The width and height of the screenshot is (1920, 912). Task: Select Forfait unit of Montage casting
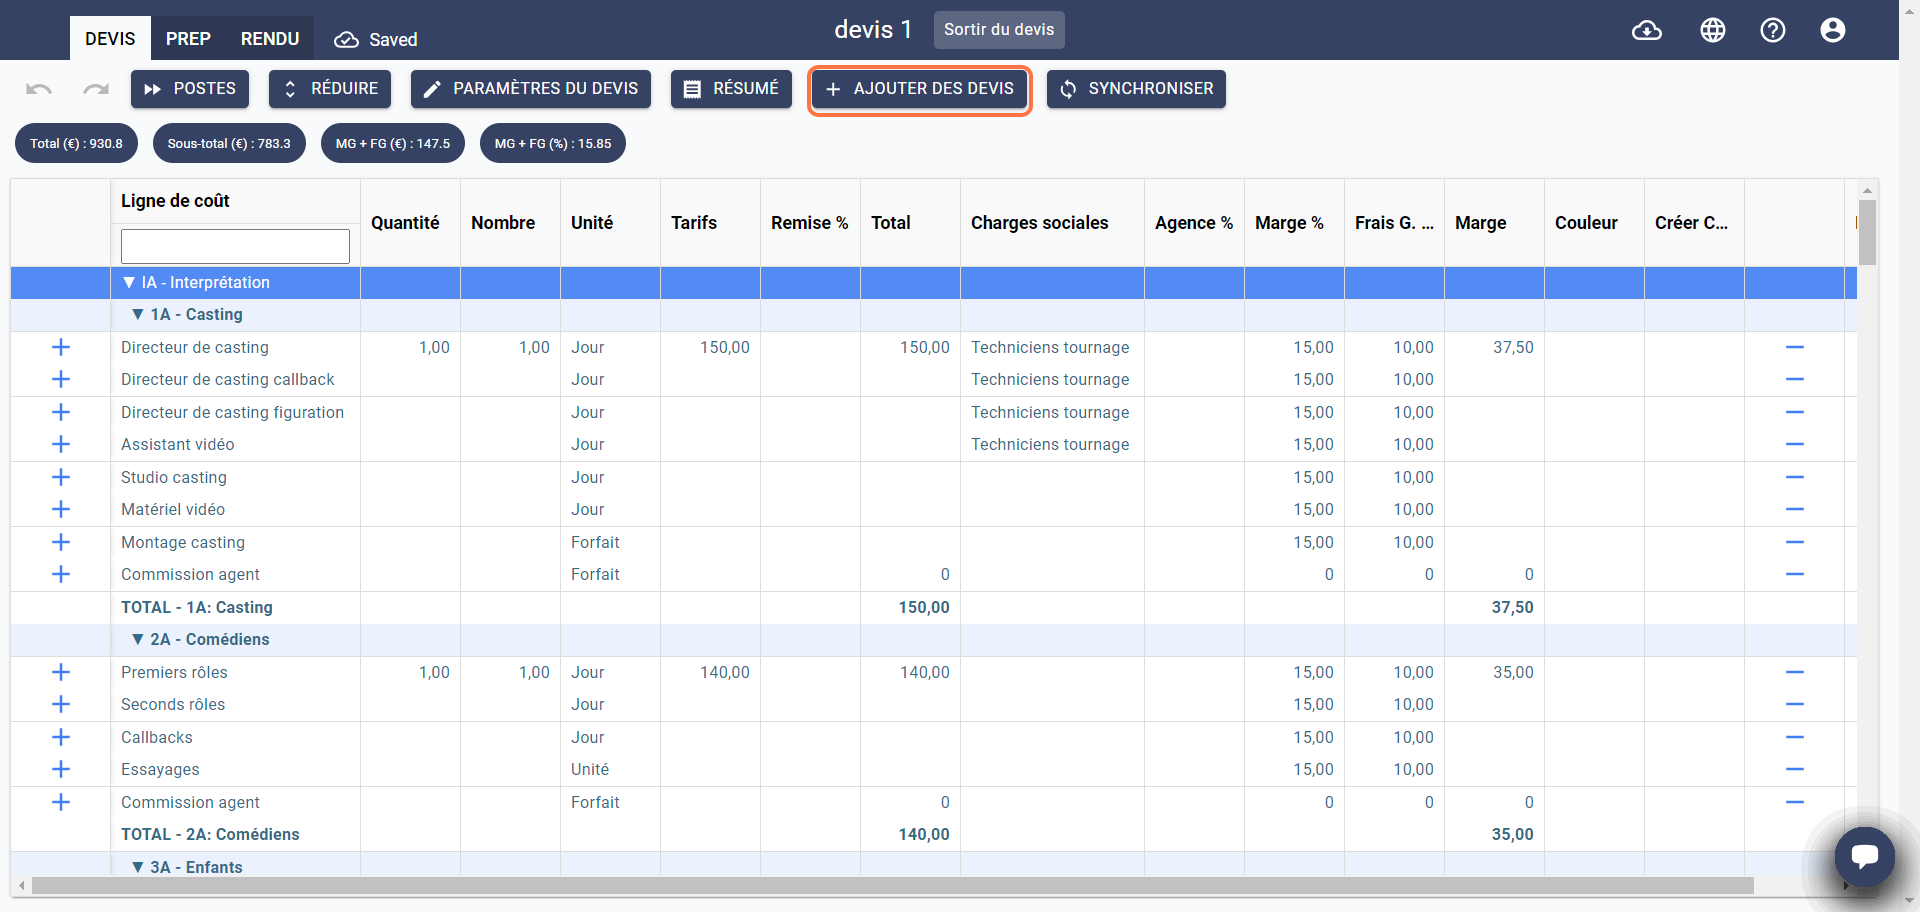click(610, 542)
